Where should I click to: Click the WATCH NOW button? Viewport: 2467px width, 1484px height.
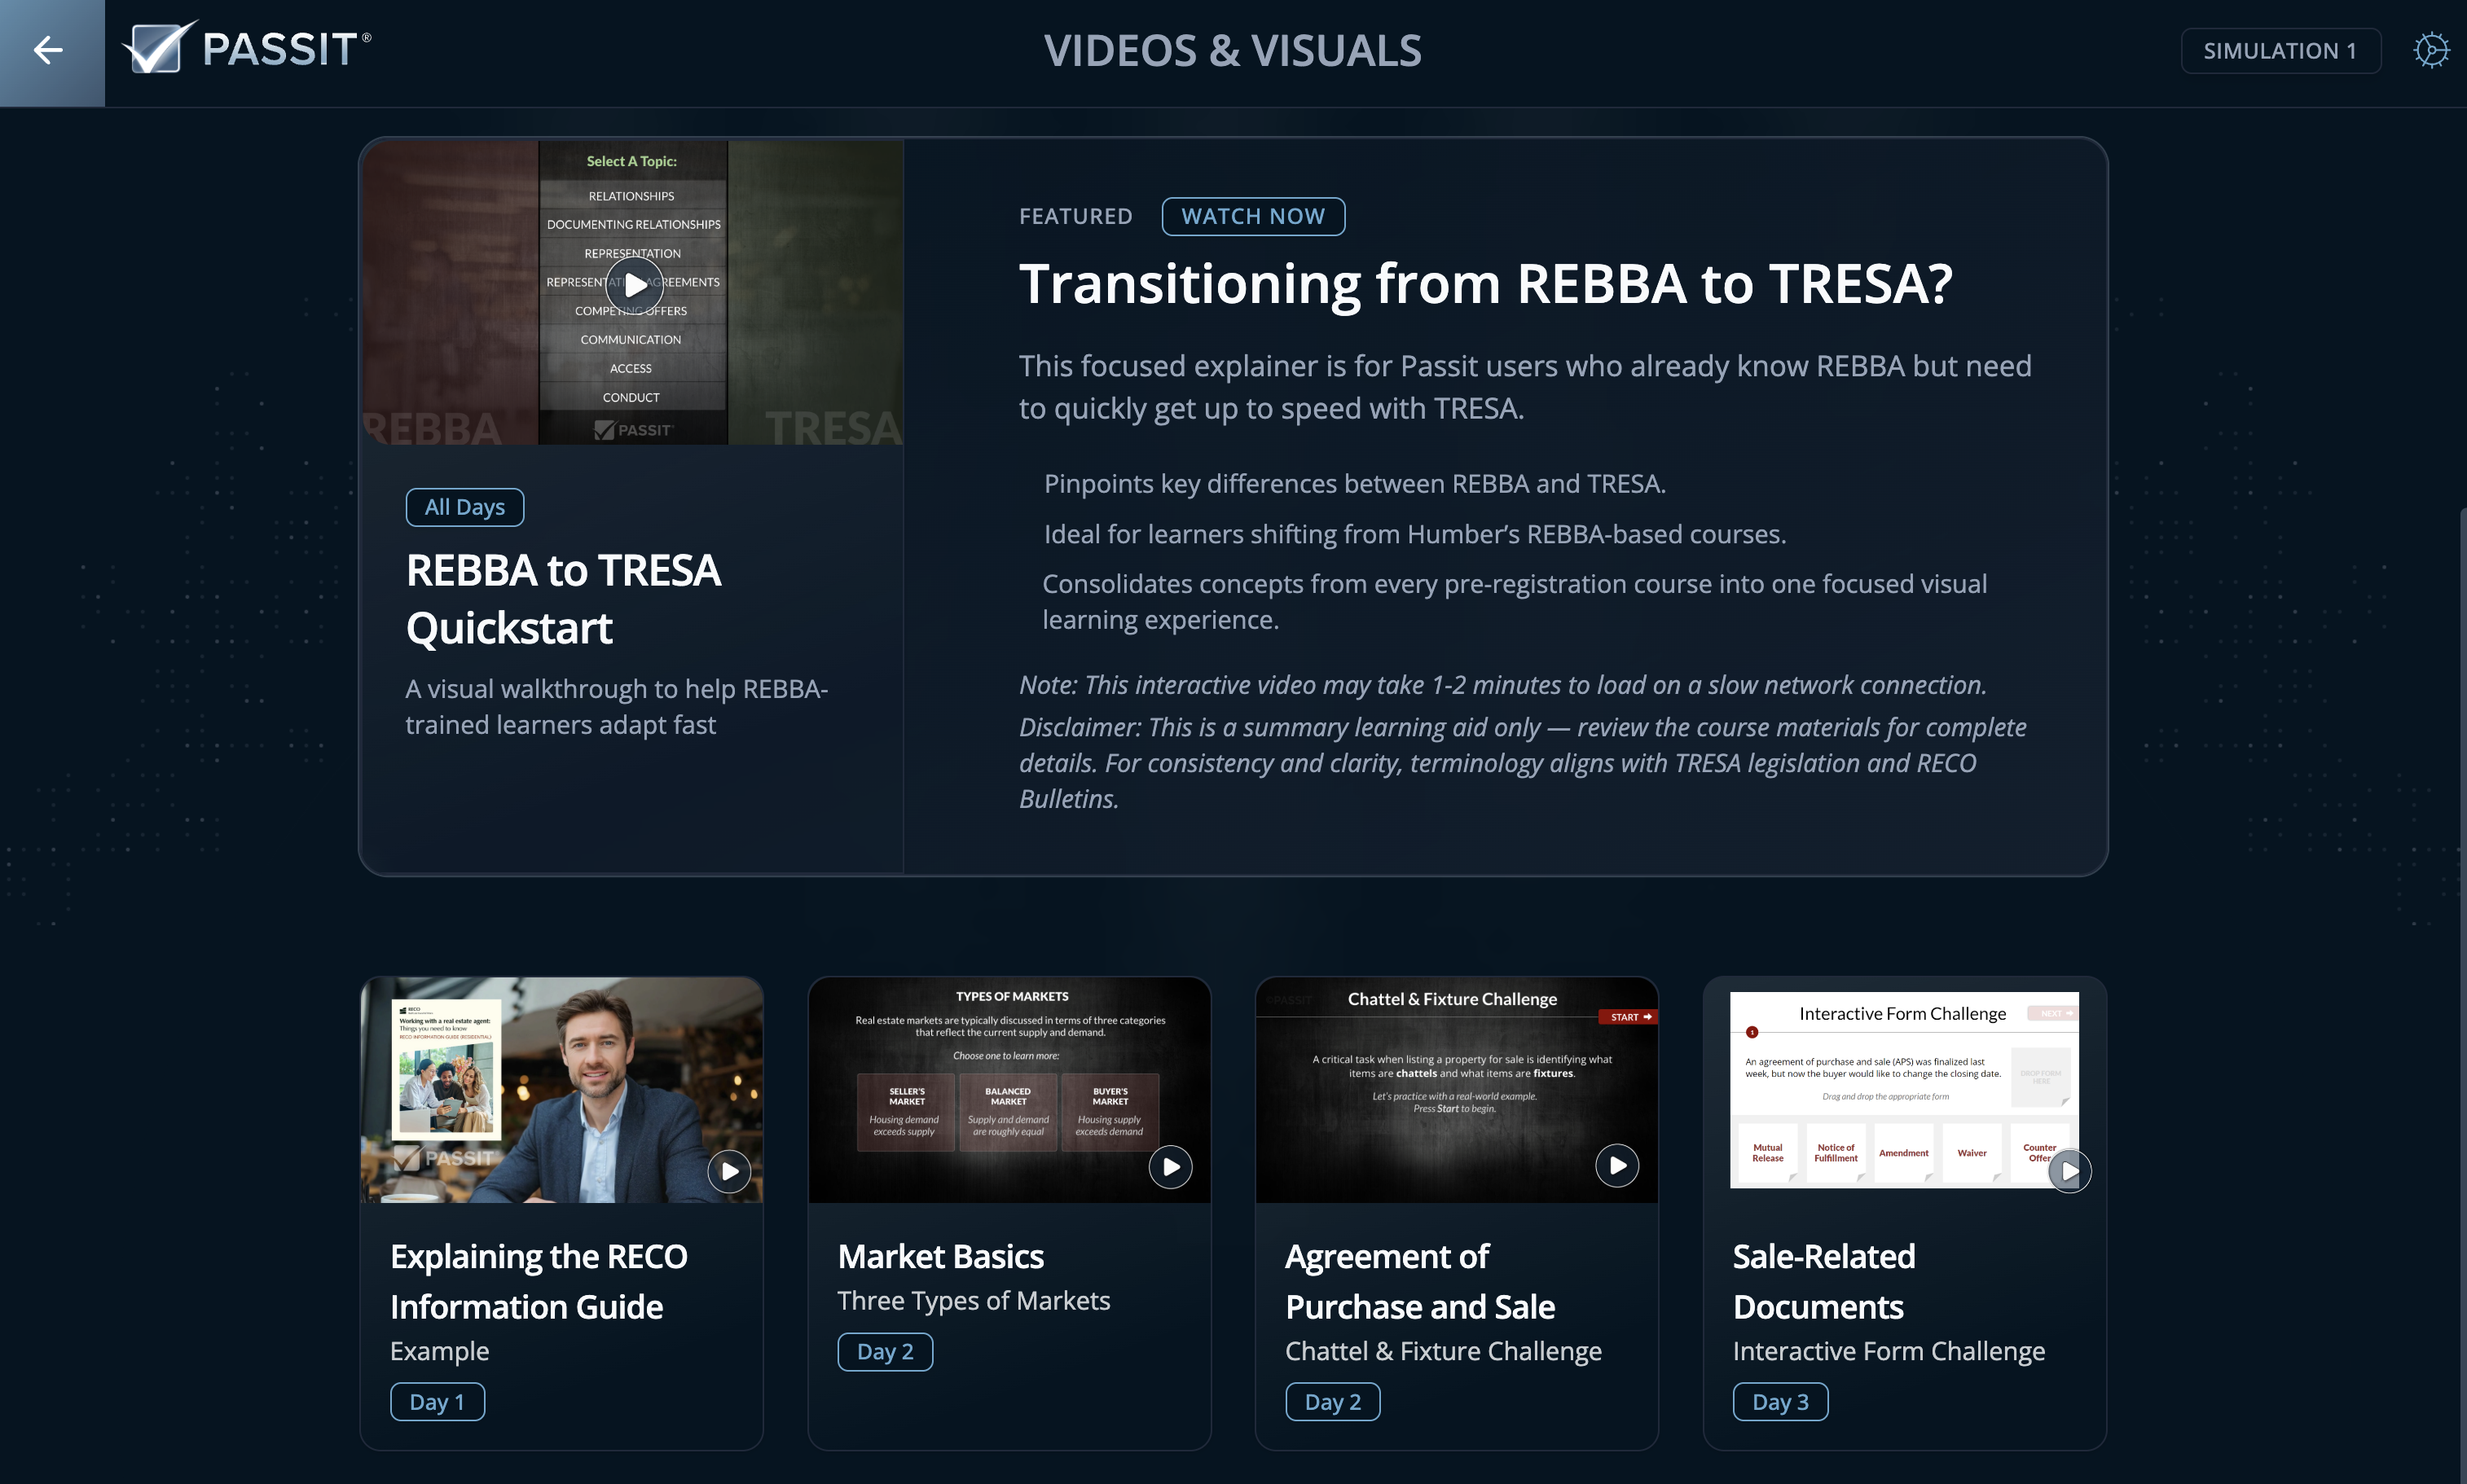(x=1253, y=216)
